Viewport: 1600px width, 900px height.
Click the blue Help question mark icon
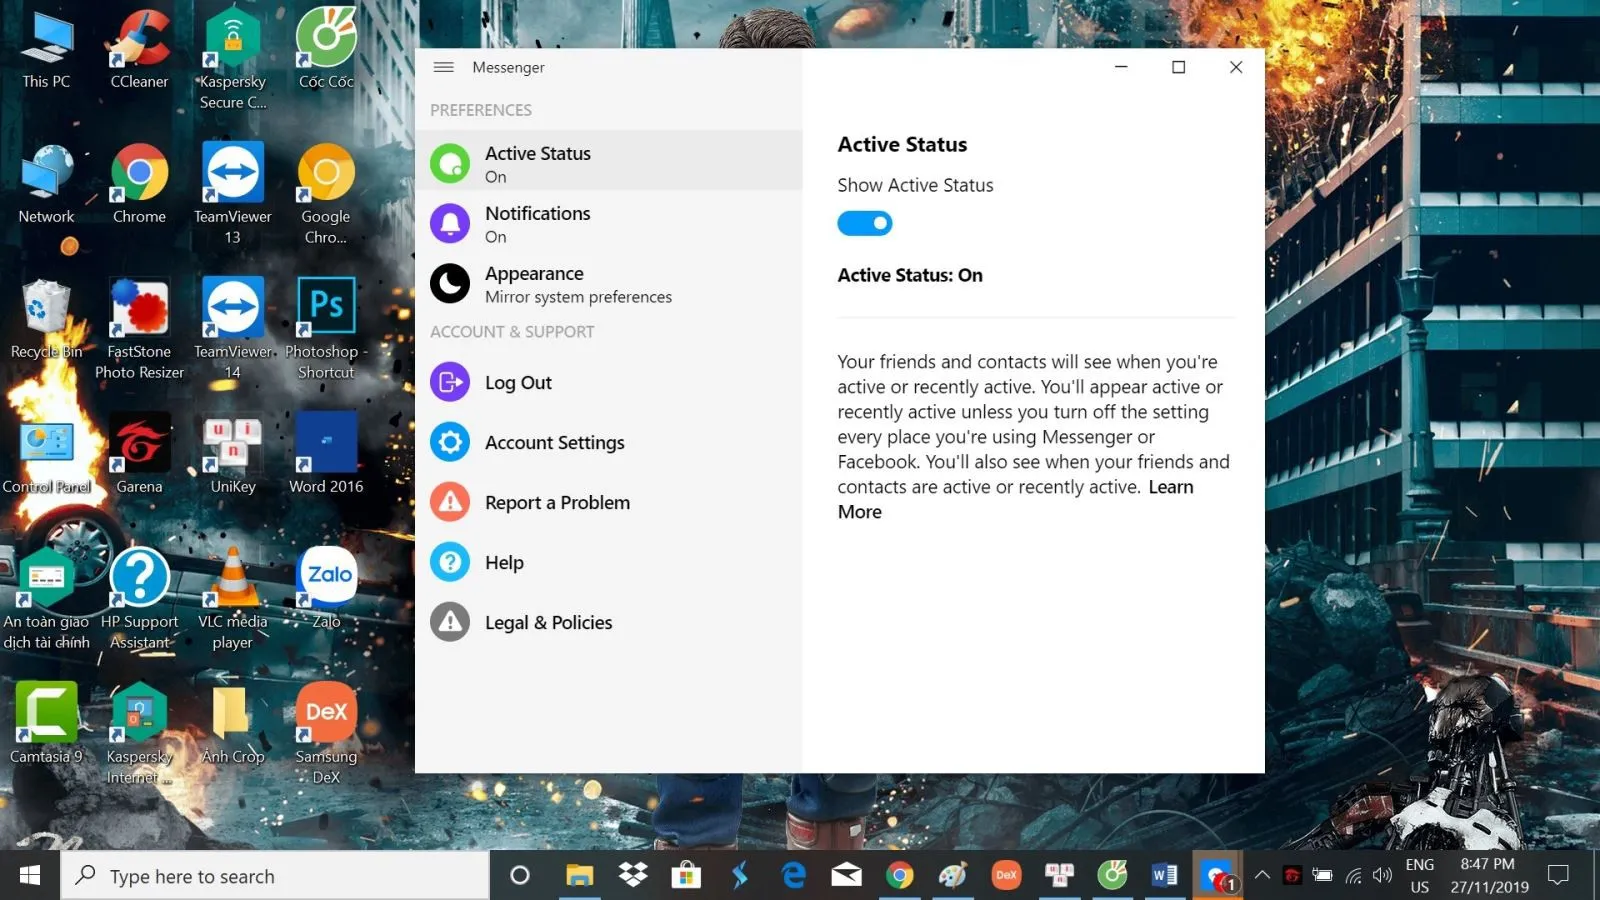point(450,562)
